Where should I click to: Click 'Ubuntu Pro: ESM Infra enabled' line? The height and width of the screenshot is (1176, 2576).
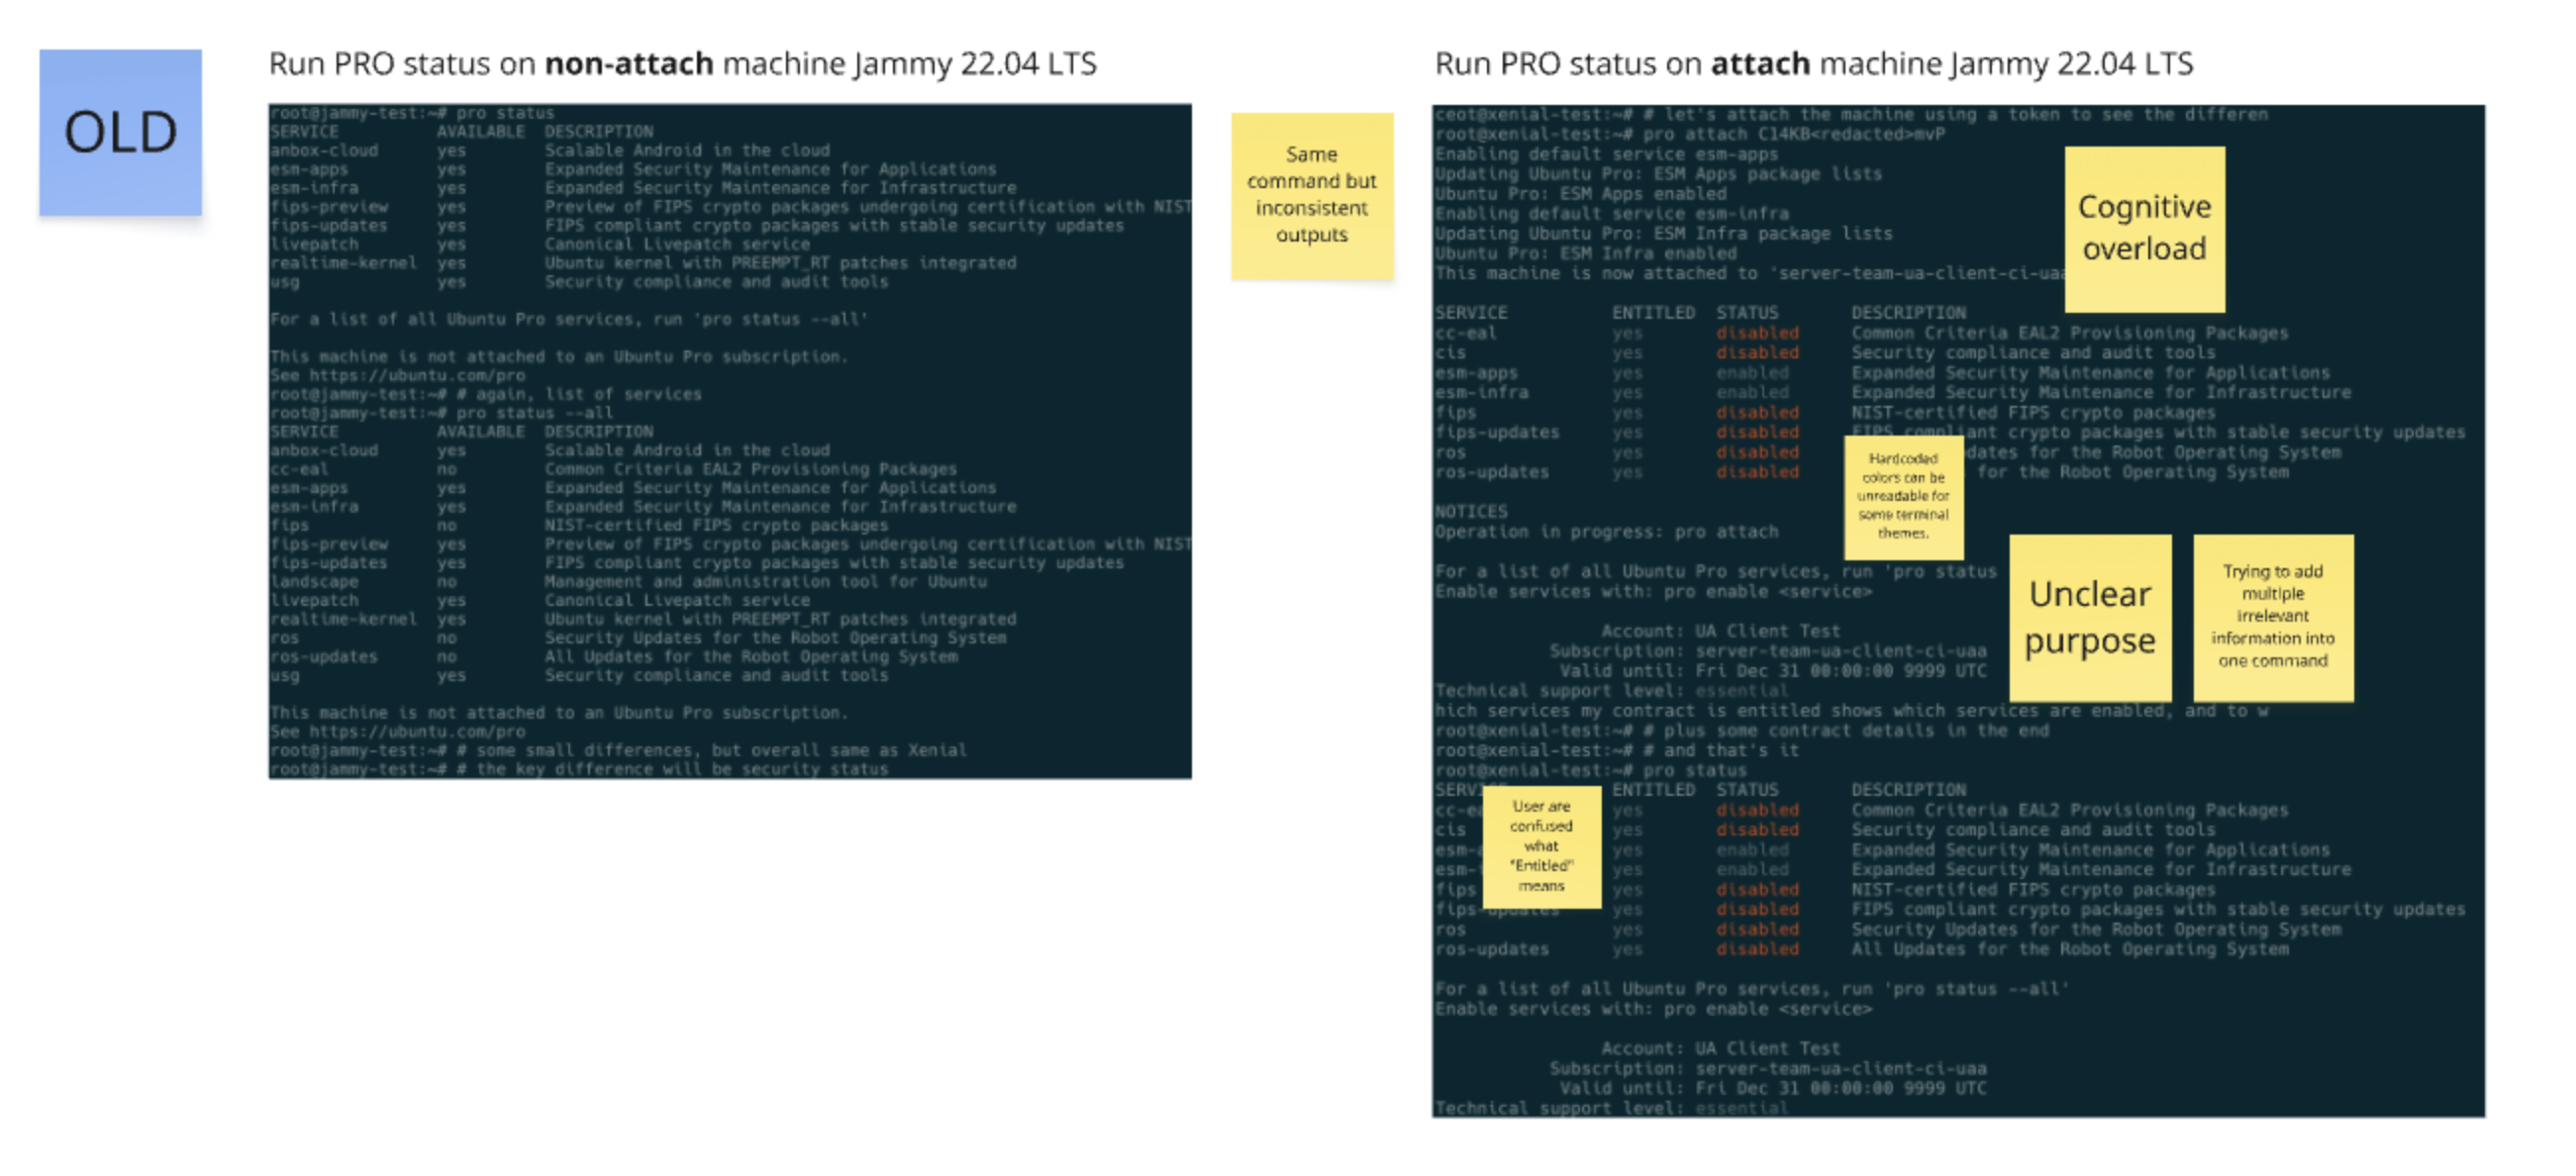[1586, 253]
